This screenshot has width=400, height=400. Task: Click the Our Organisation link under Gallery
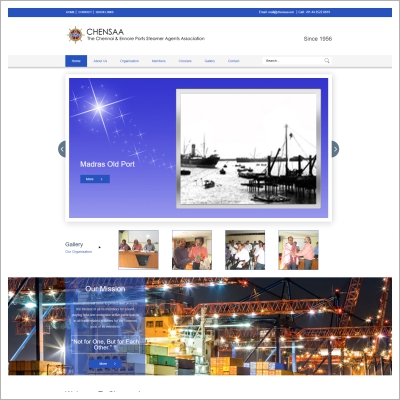point(78,252)
